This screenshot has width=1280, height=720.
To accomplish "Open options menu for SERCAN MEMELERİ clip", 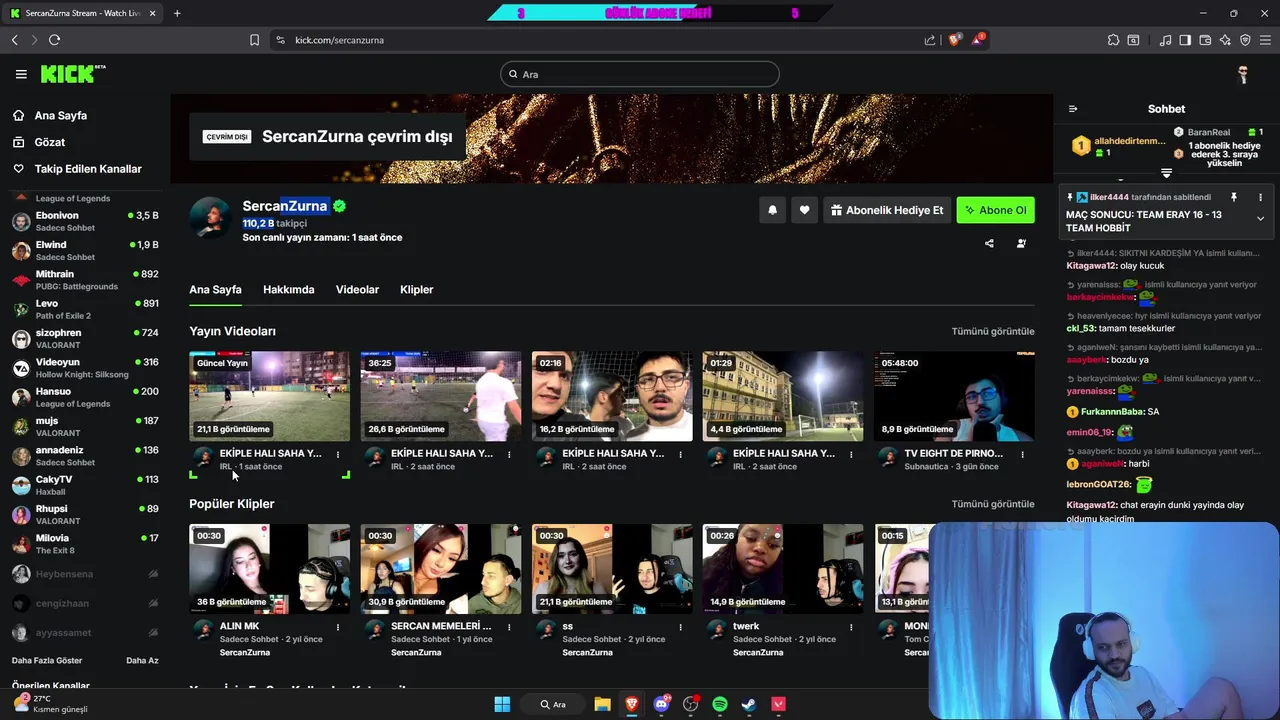I will pyautogui.click(x=509, y=627).
